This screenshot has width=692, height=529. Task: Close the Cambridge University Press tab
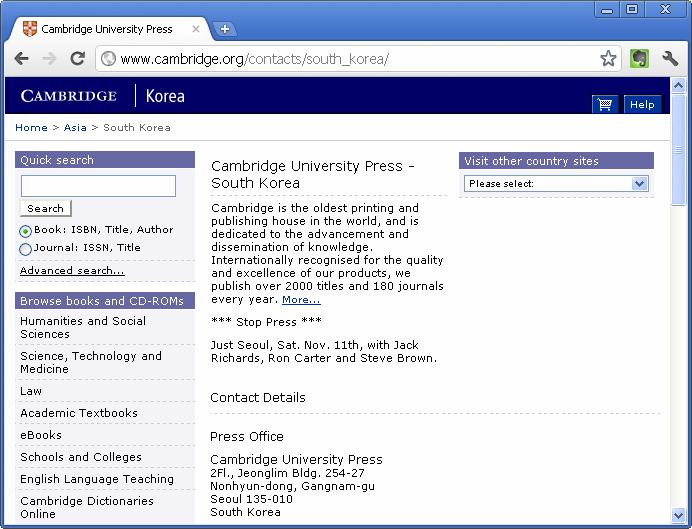[196, 29]
